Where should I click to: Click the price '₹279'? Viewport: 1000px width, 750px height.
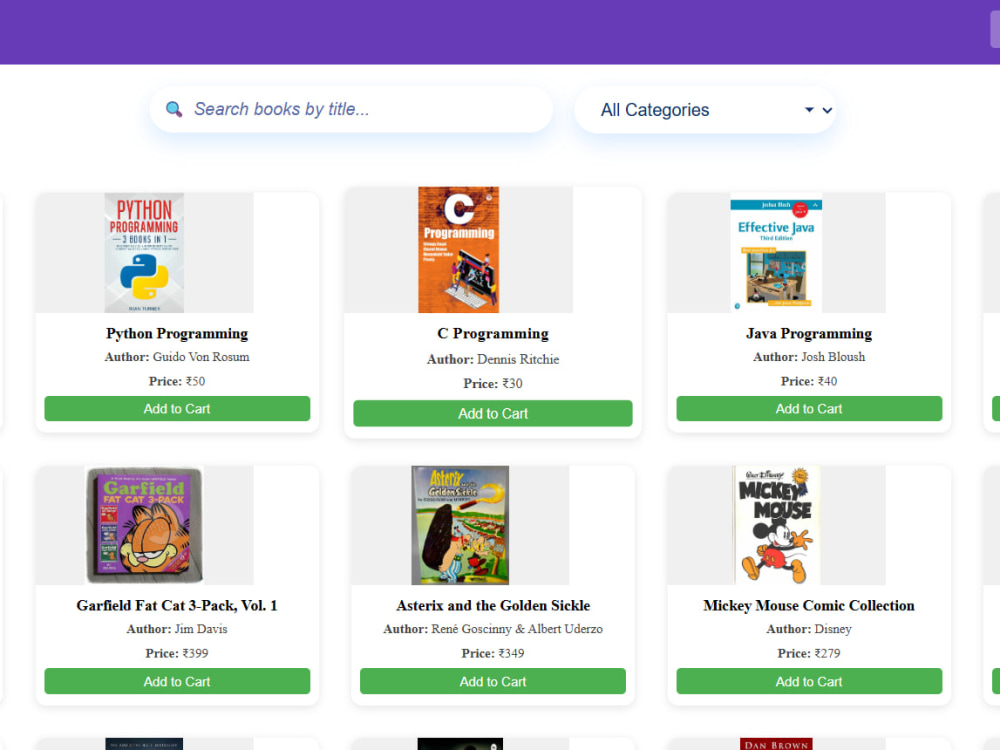pyautogui.click(x=827, y=653)
